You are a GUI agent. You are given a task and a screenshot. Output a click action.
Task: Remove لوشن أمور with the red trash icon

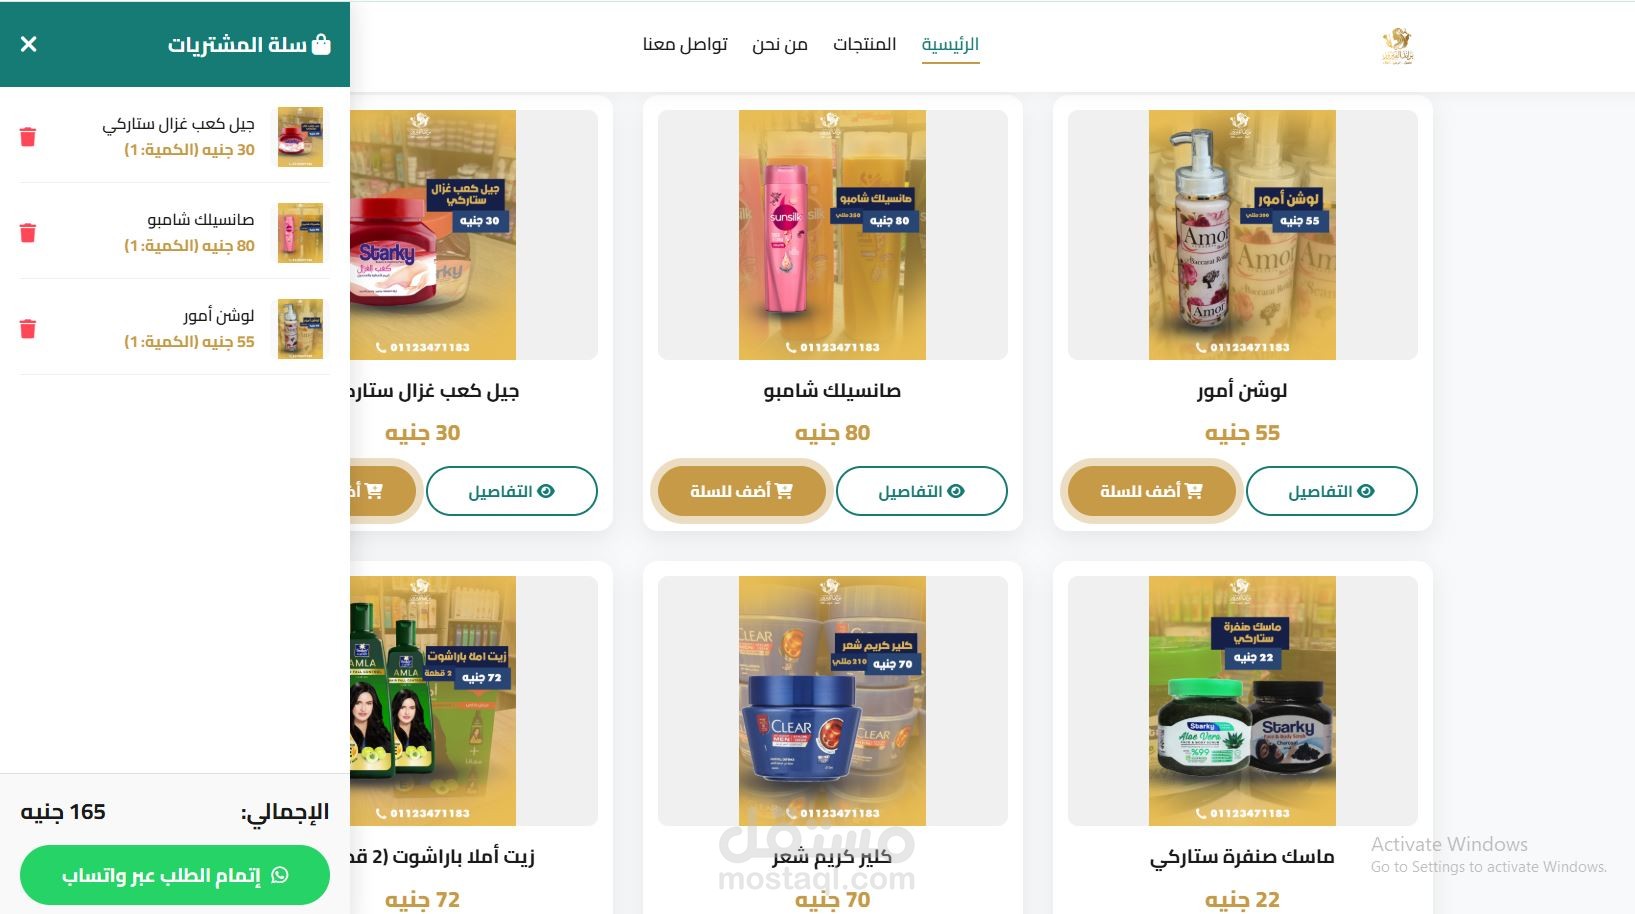click(x=28, y=329)
